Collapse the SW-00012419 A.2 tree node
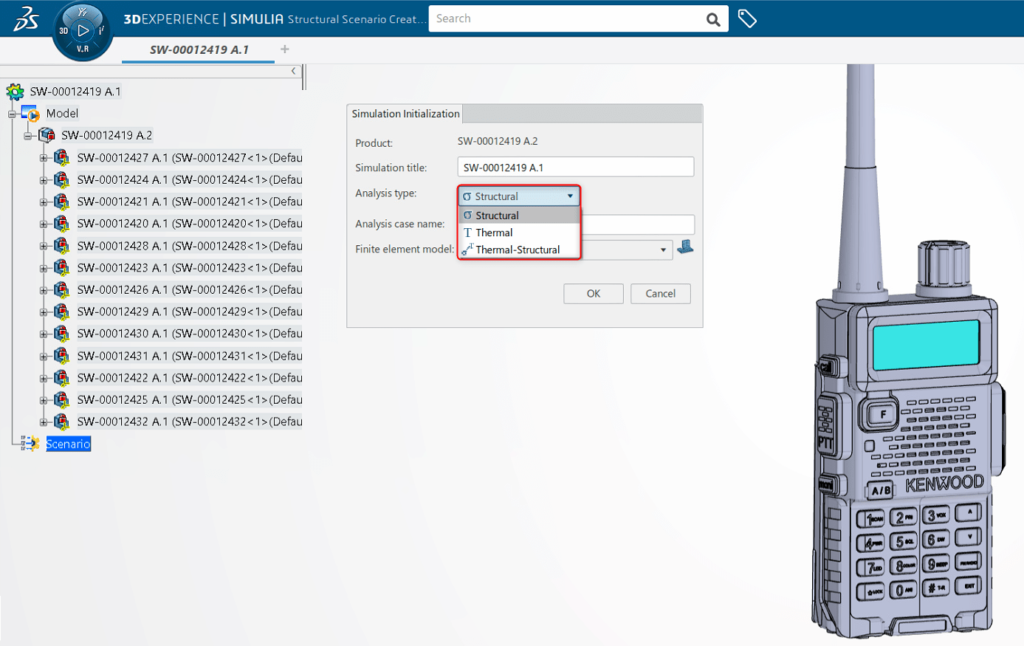This screenshot has width=1024, height=646. point(28,136)
